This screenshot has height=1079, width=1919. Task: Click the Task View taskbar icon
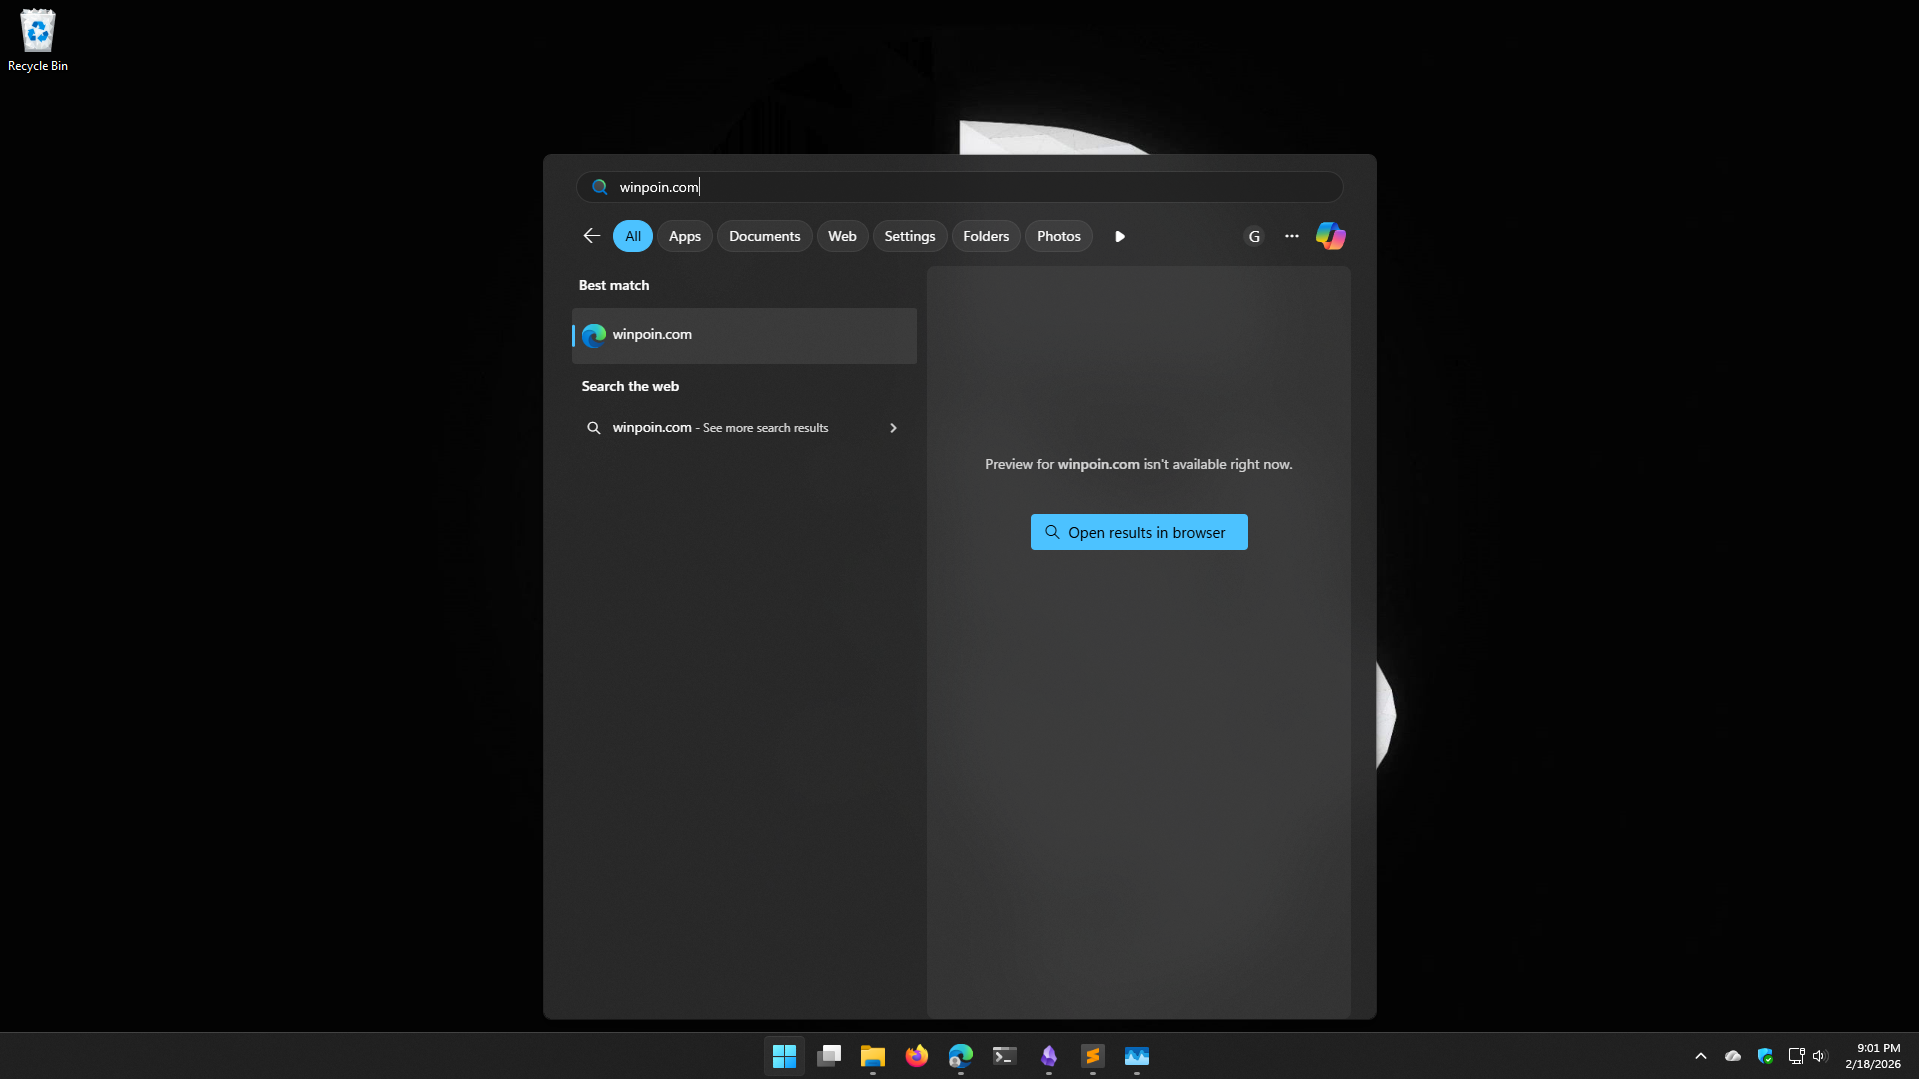pyautogui.click(x=828, y=1056)
